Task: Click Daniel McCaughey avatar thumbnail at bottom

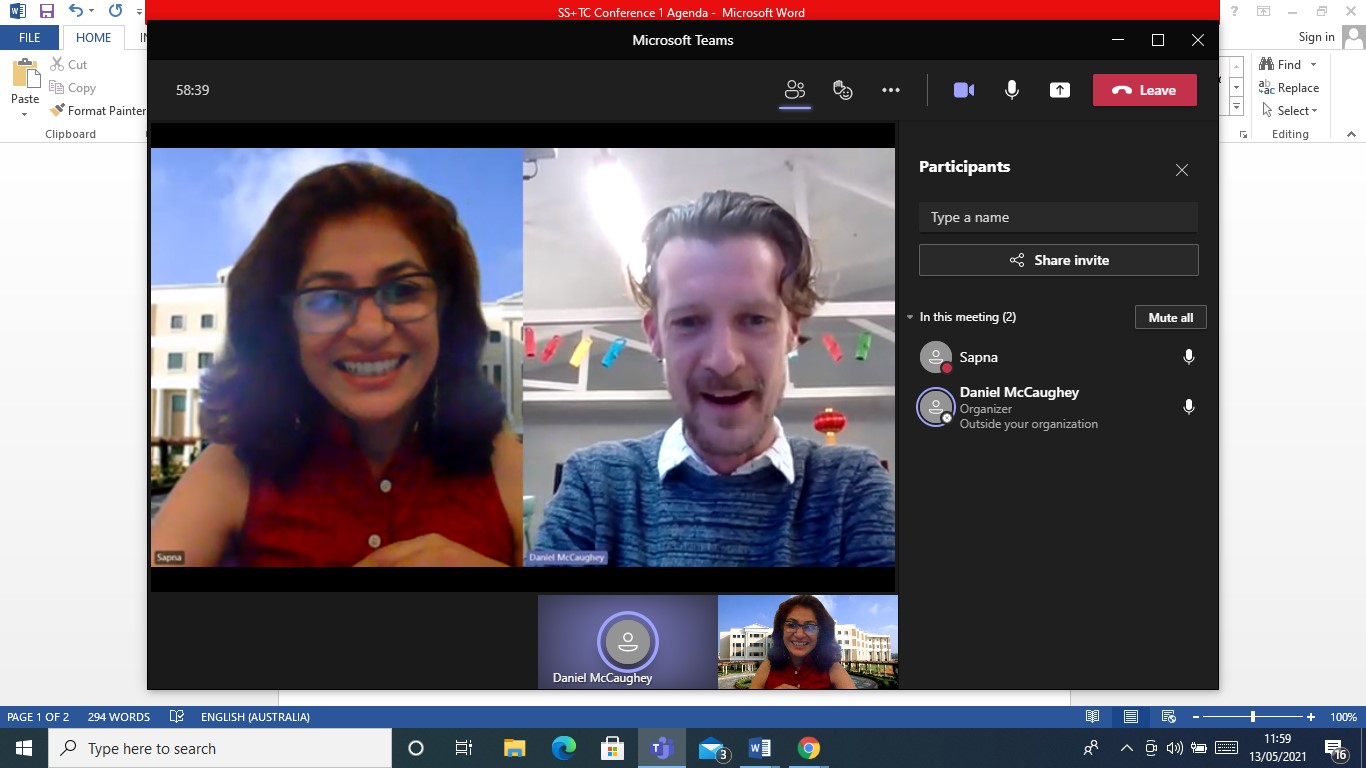Action: 628,640
